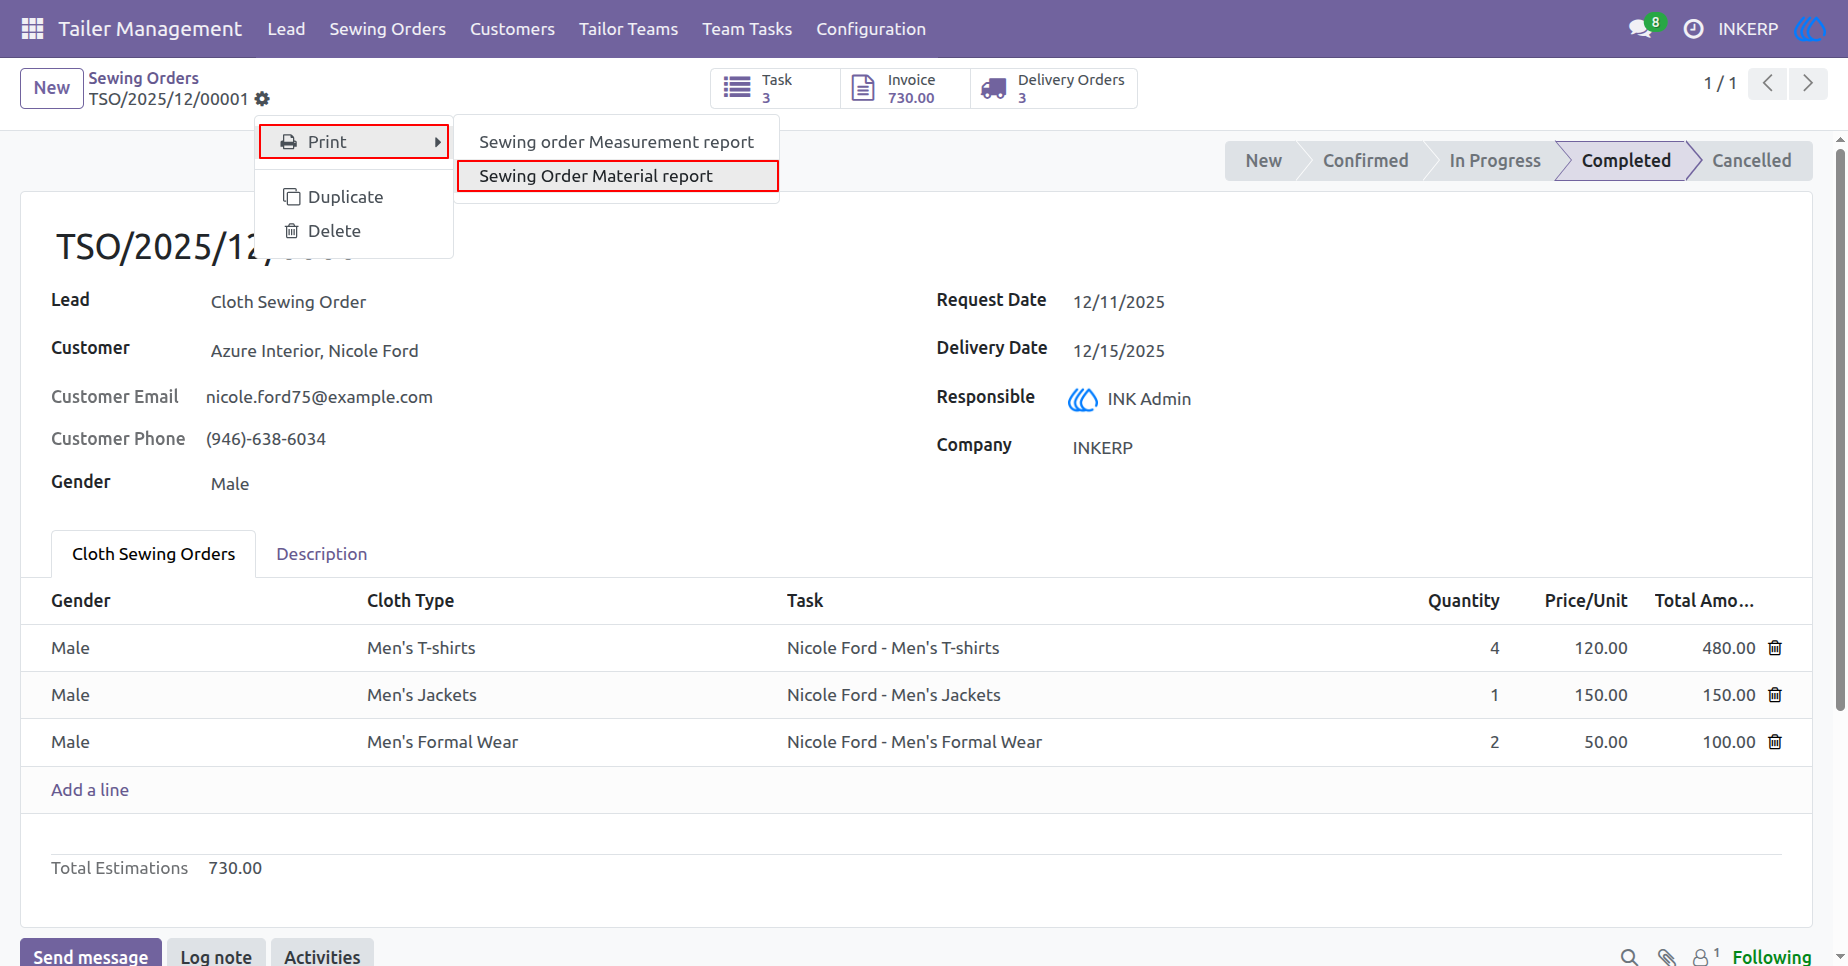Set status to In Progress stage

click(x=1494, y=161)
